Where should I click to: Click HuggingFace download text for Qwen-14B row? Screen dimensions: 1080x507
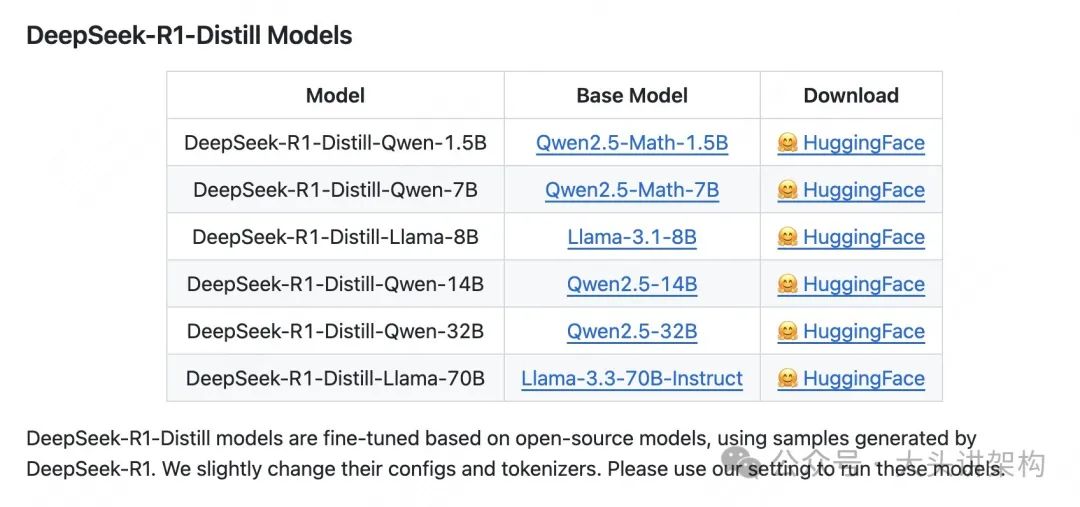click(x=864, y=284)
